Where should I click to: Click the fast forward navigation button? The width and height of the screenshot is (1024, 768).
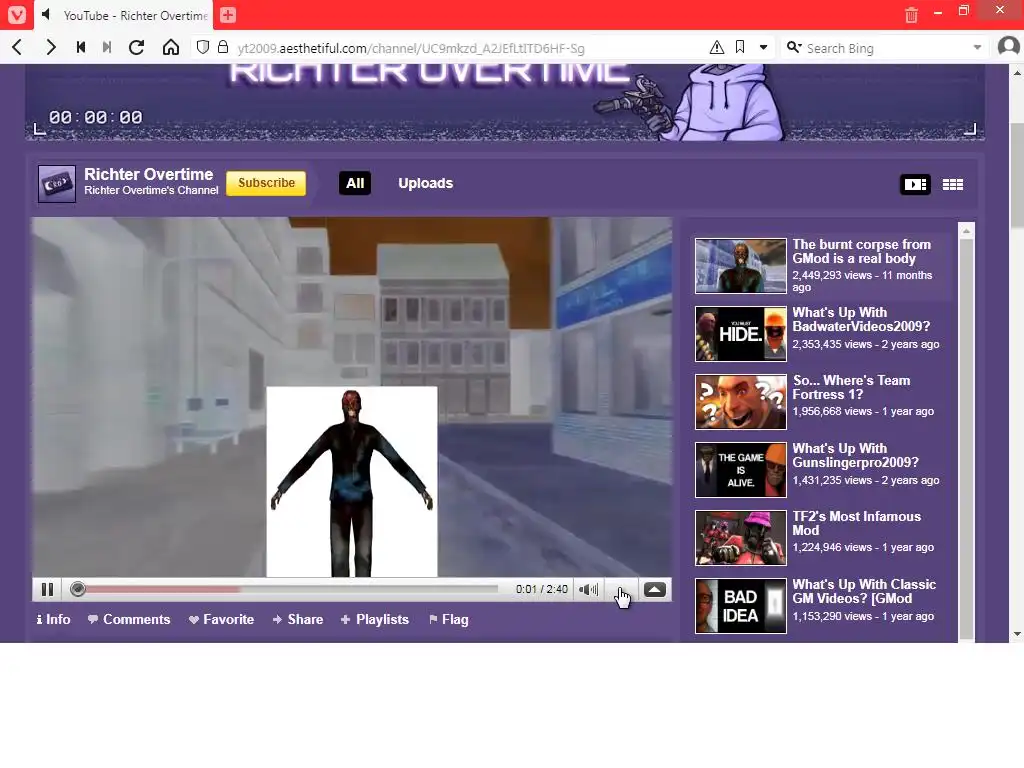click(107, 47)
